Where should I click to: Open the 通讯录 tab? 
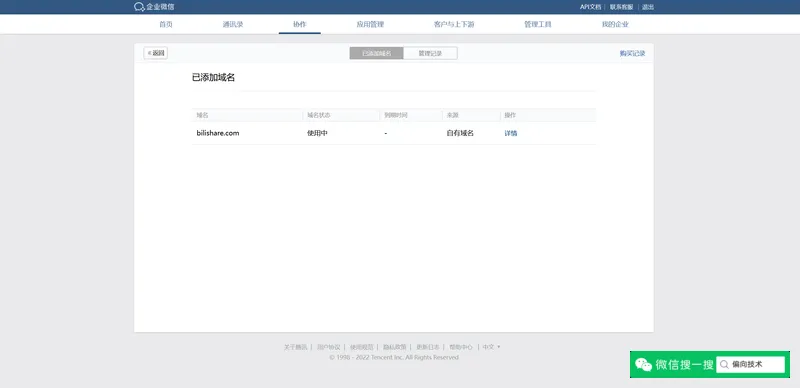(x=233, y=24)
